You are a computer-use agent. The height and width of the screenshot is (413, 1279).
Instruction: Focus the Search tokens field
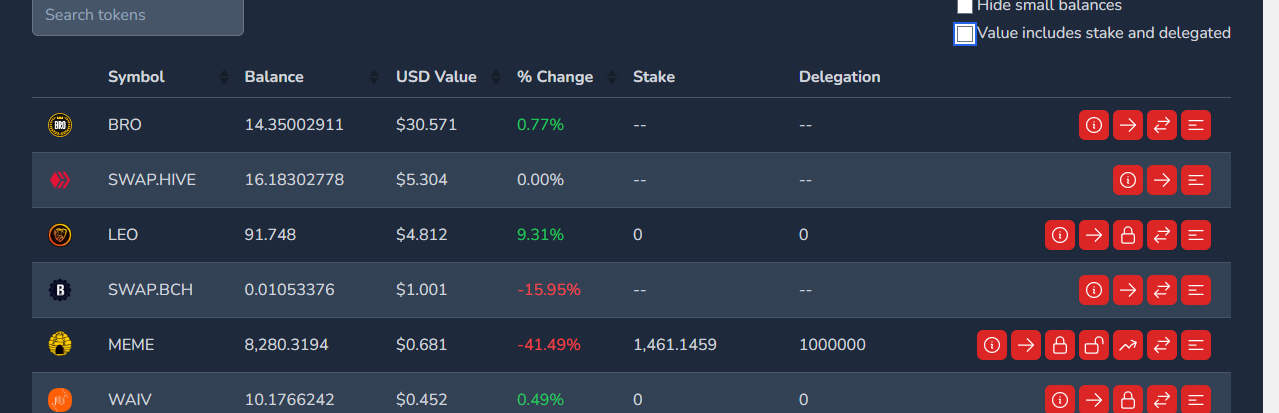138,16
